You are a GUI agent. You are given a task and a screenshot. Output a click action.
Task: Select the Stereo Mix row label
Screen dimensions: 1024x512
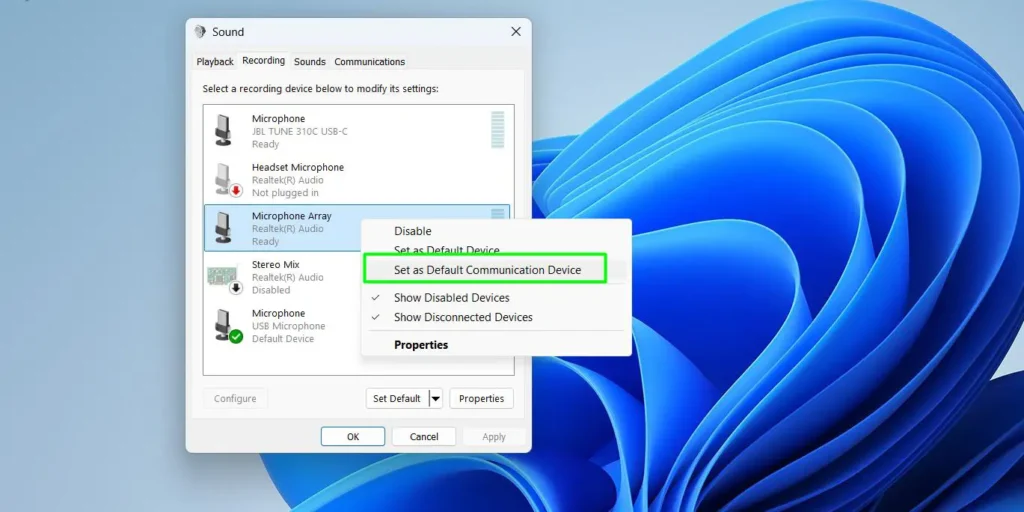[x=276, y=264]
